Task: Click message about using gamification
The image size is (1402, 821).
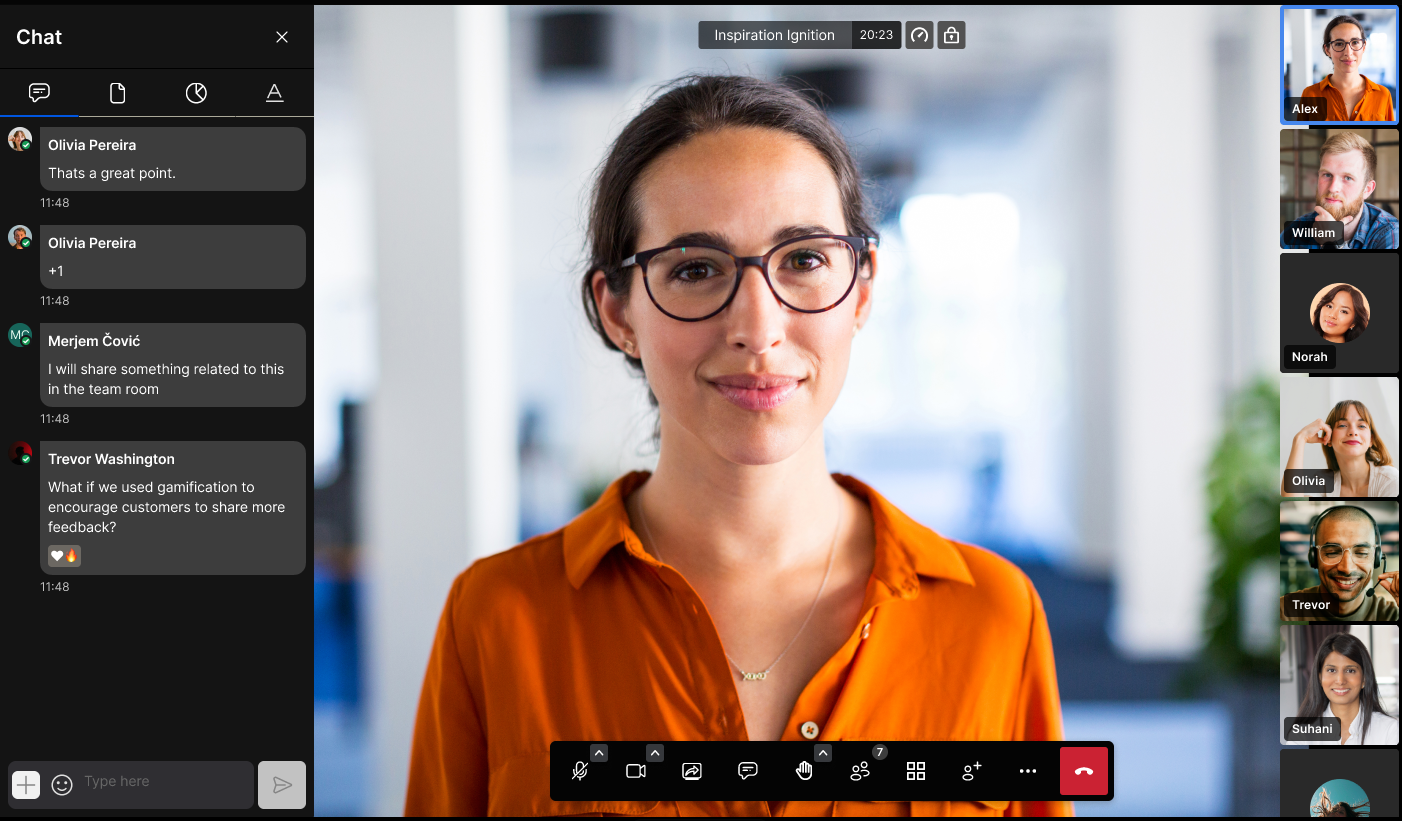Action: (x=167, y=507)
